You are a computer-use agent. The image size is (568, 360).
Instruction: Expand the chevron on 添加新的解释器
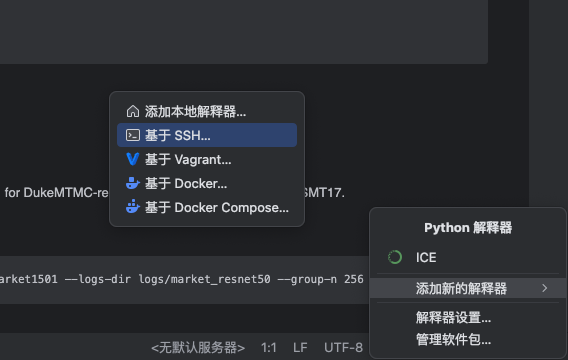click(544, 288)
